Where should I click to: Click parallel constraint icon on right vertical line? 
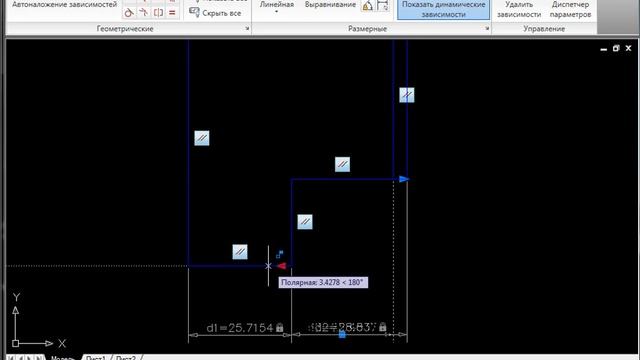(x=407, y=95)
